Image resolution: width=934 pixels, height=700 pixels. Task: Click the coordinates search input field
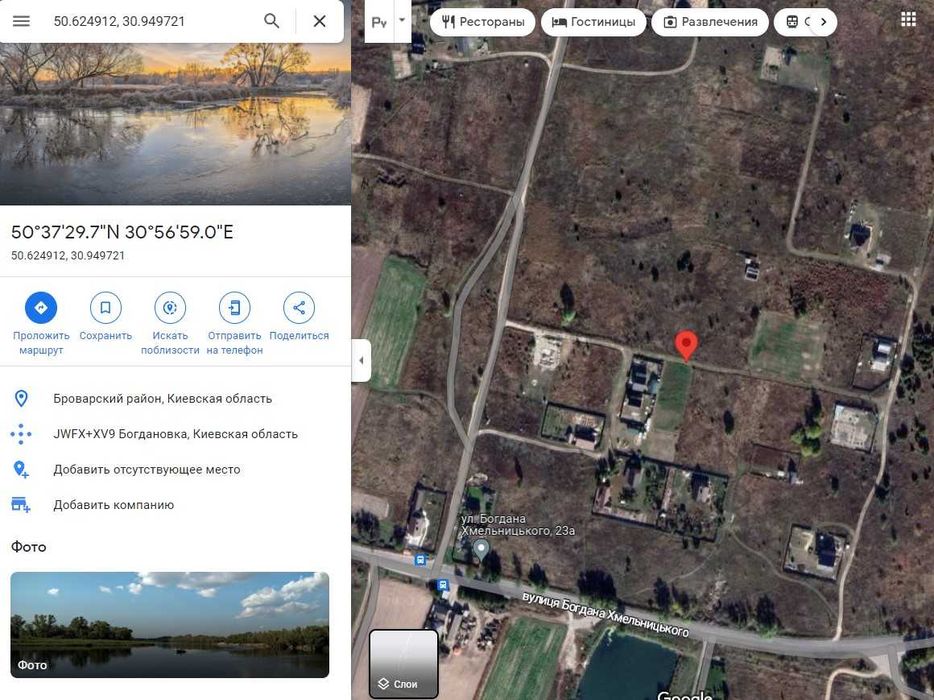click(x=152, y=21)
